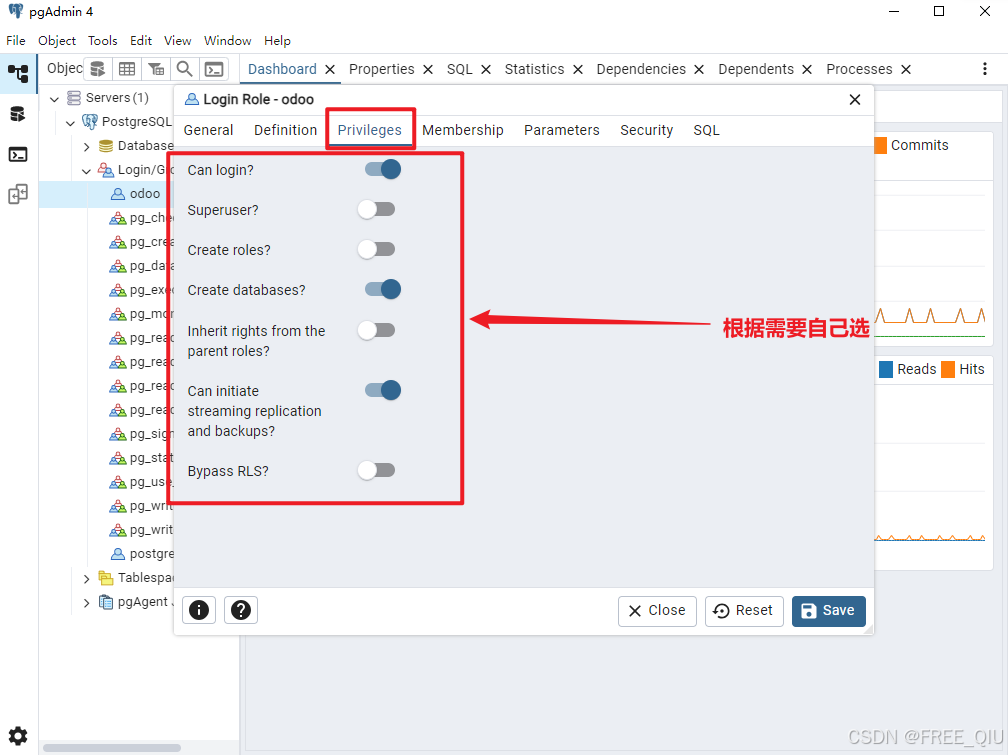This screenshot has width=1008, height=755.
Task: Switch to the dialog's SQL tab
Action: 706,130
